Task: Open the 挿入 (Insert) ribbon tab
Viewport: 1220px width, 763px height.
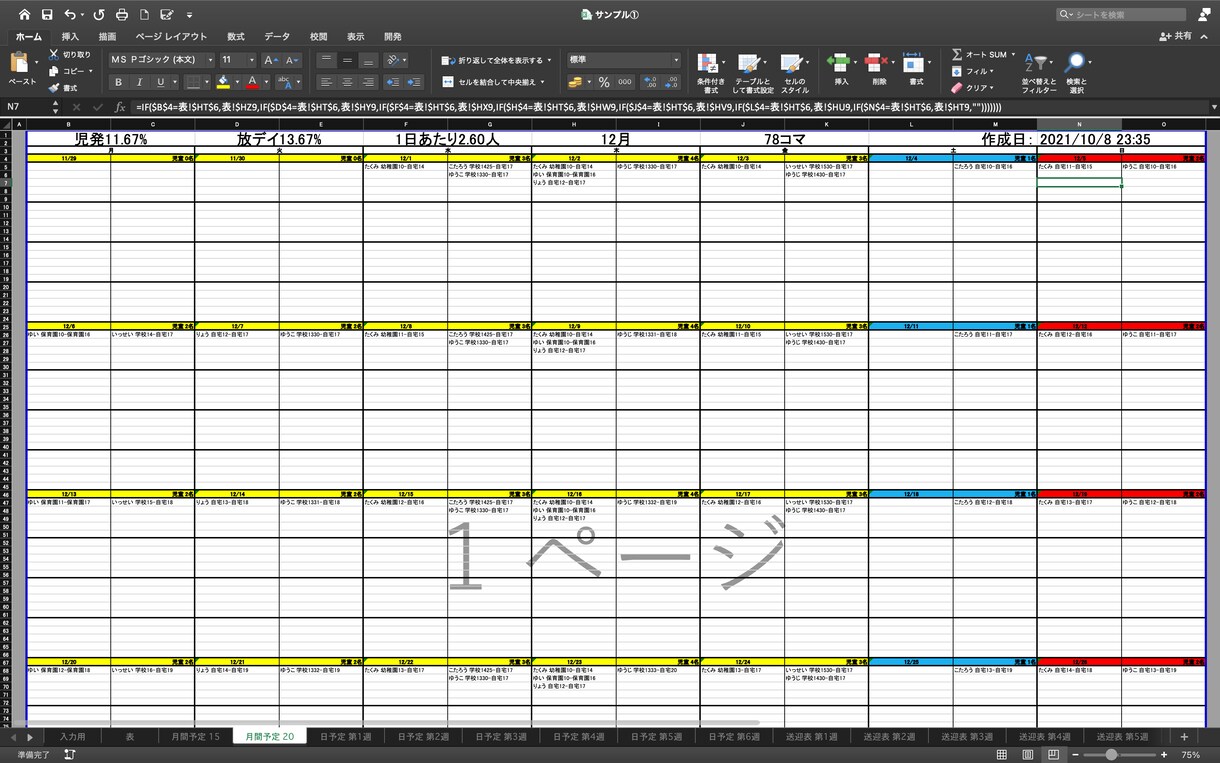Action: pos(70,37)
